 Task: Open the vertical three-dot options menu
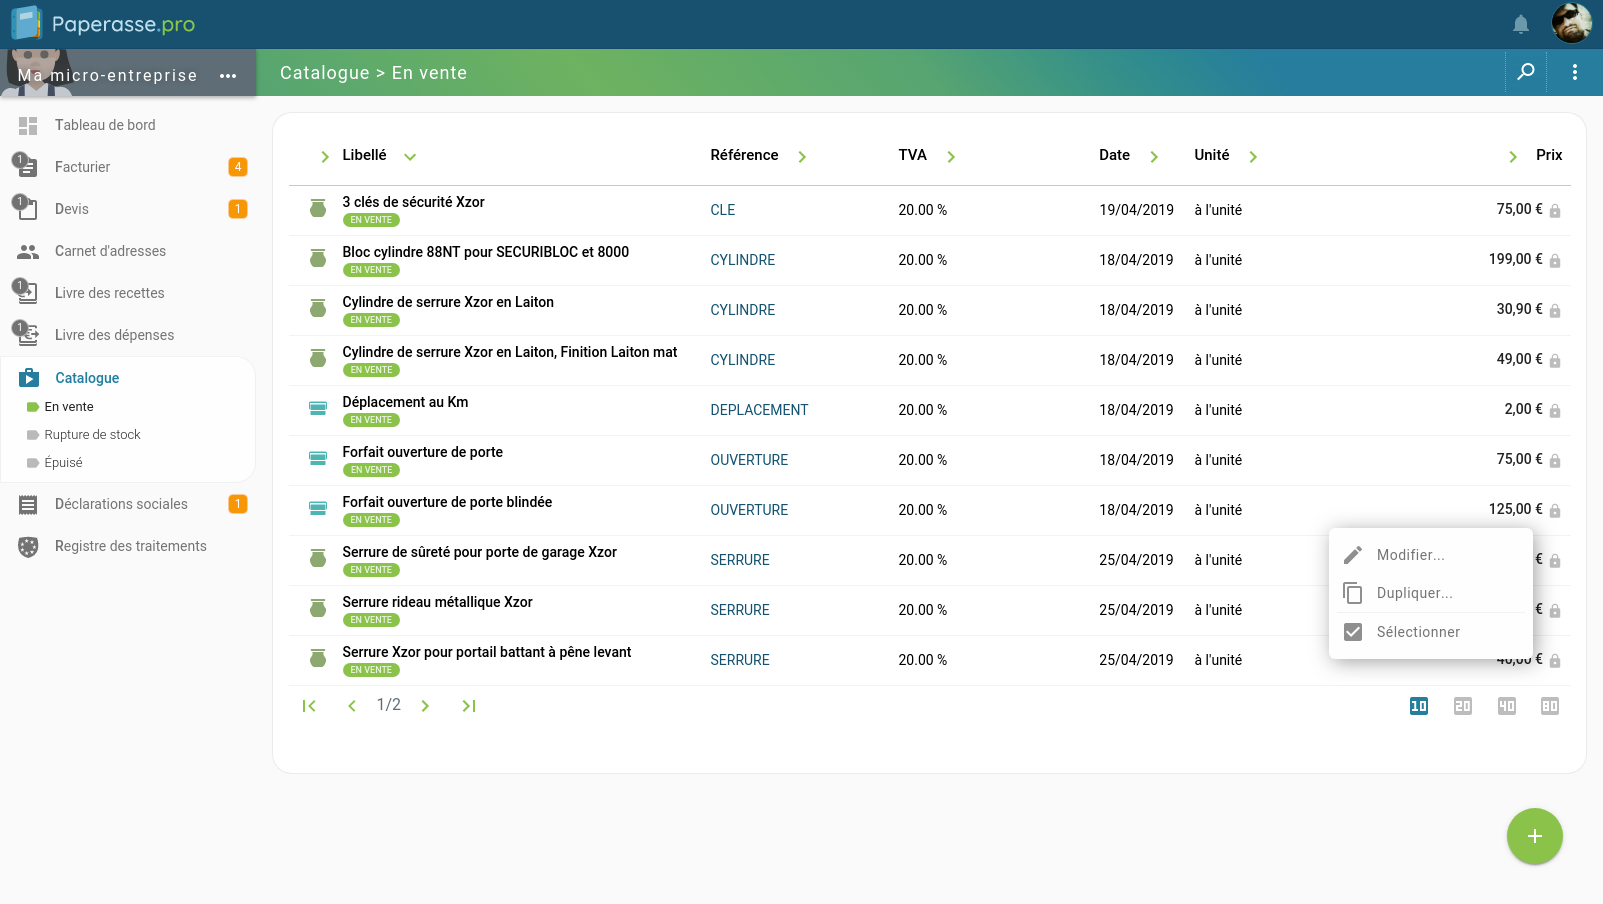(x=1574, y=72)
